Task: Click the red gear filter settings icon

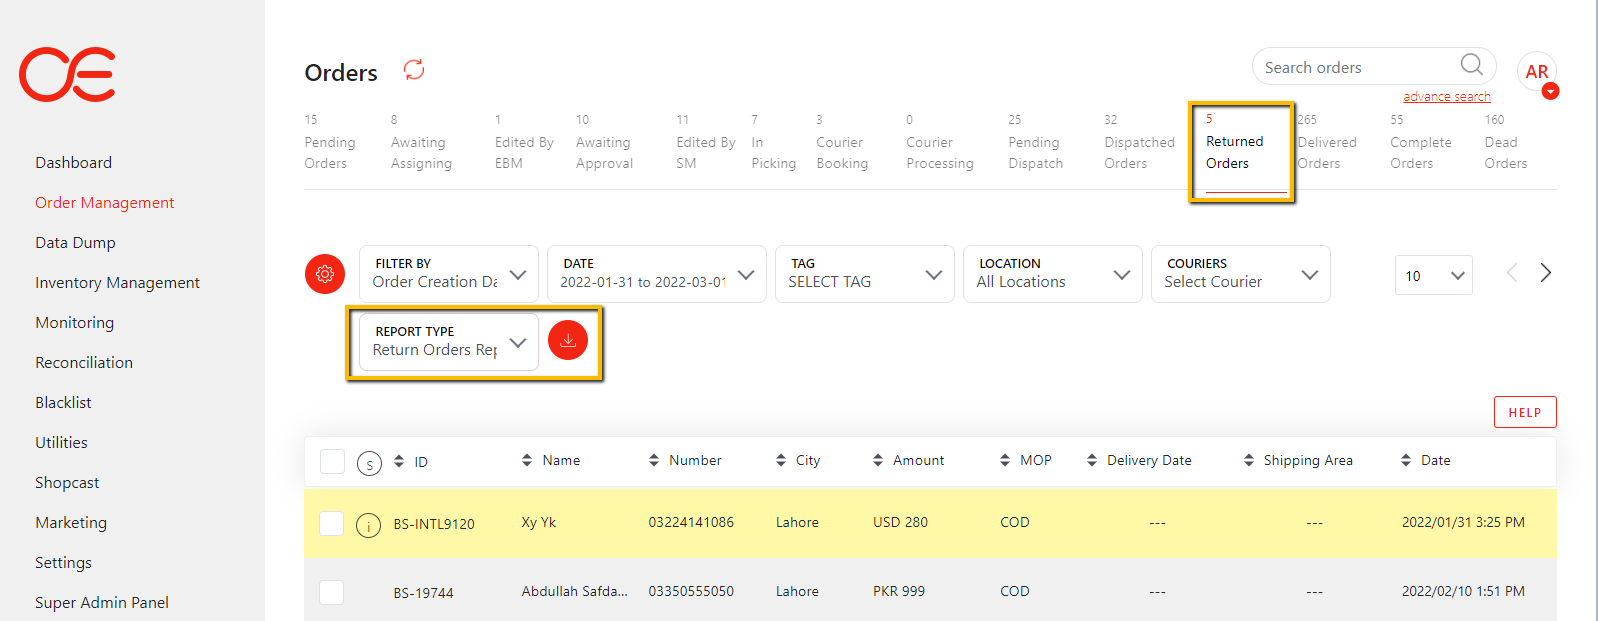Action: pos(325,274)
